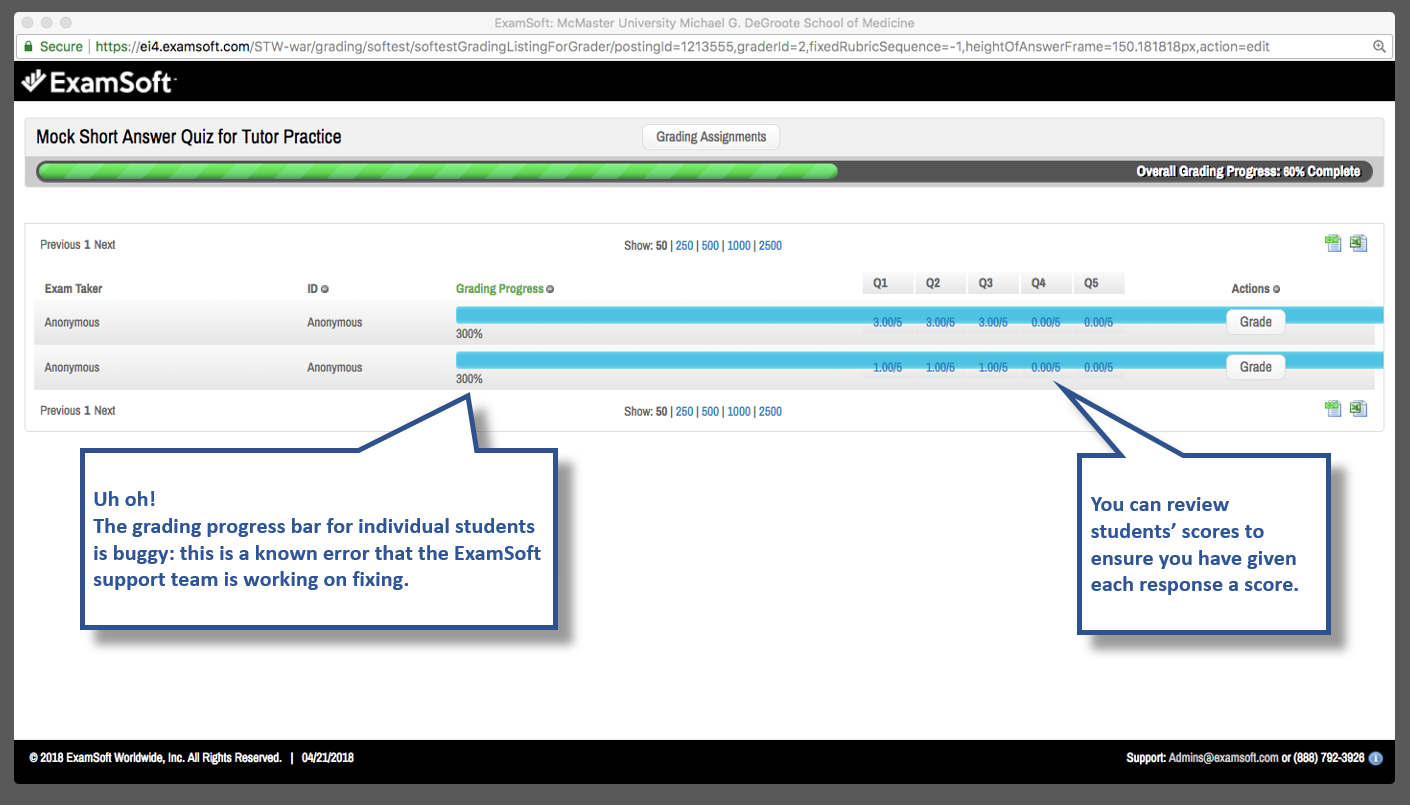Show 2500 rows using link above the table
This screenshot has width=1410, height=805.
click(770, 246)
